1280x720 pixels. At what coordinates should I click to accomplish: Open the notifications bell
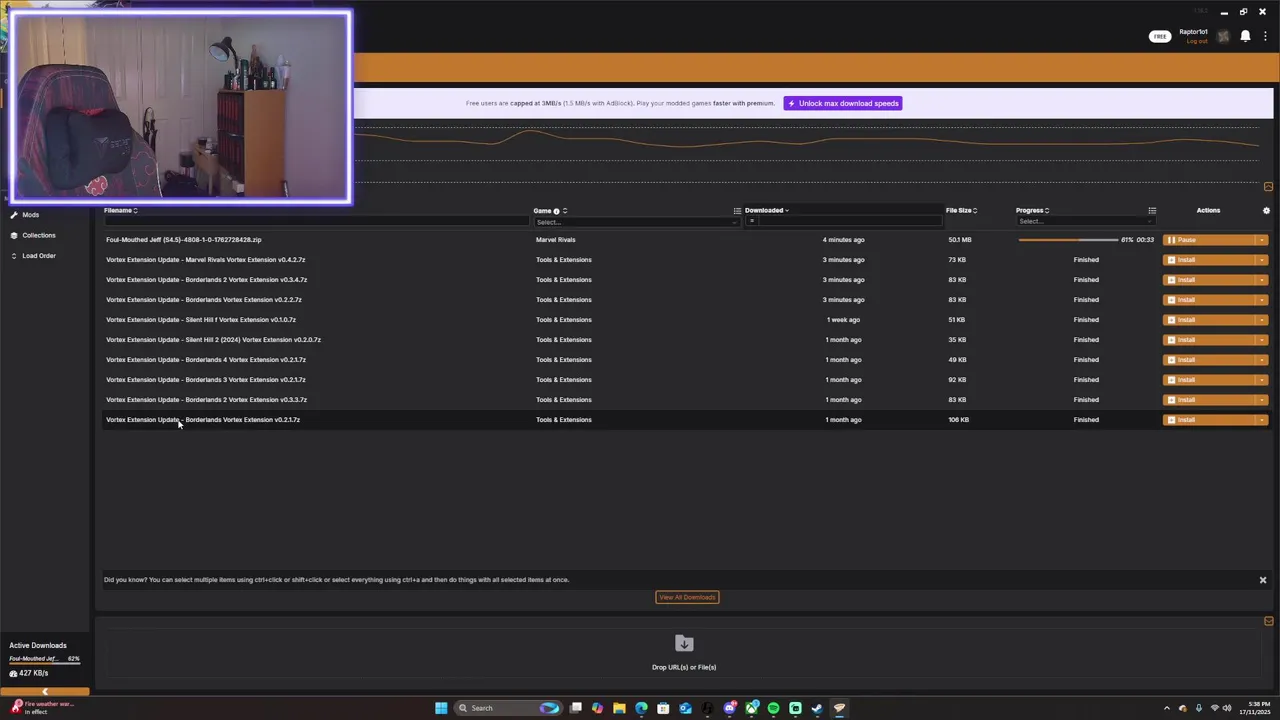point(1245,36)
